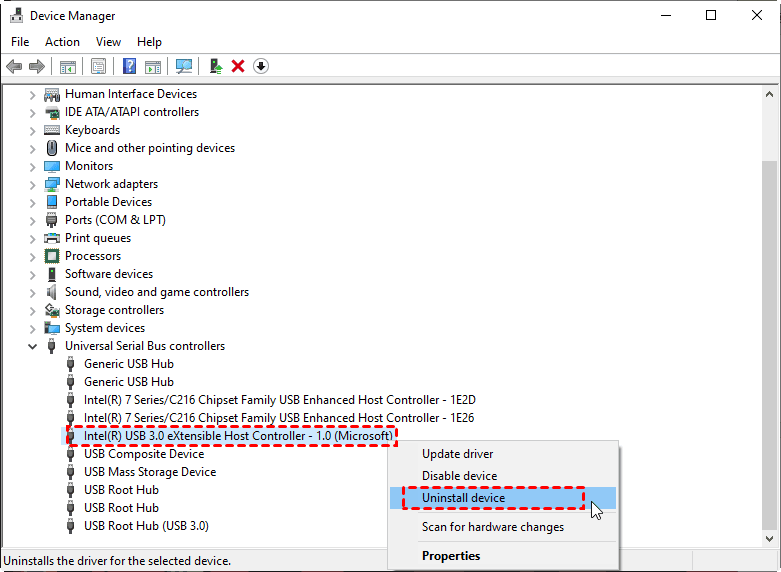Viewport: 781px width, 572px height.
Task: Click the Ports (COM & LPT) icon
Action: 52,220
